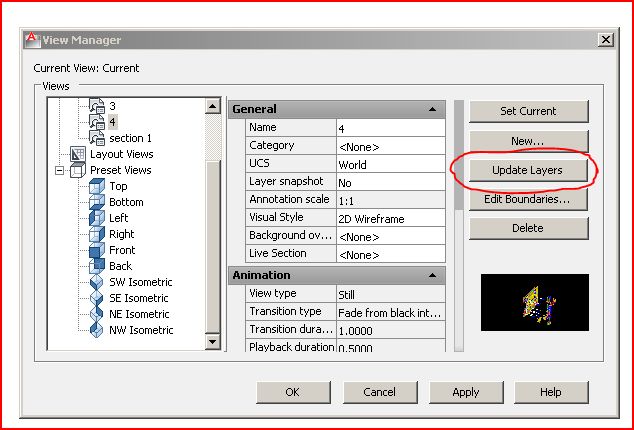The width and height of the screenshot is (634, 430).
Task: Select the Preset Views label
Action: click(120, 170)
